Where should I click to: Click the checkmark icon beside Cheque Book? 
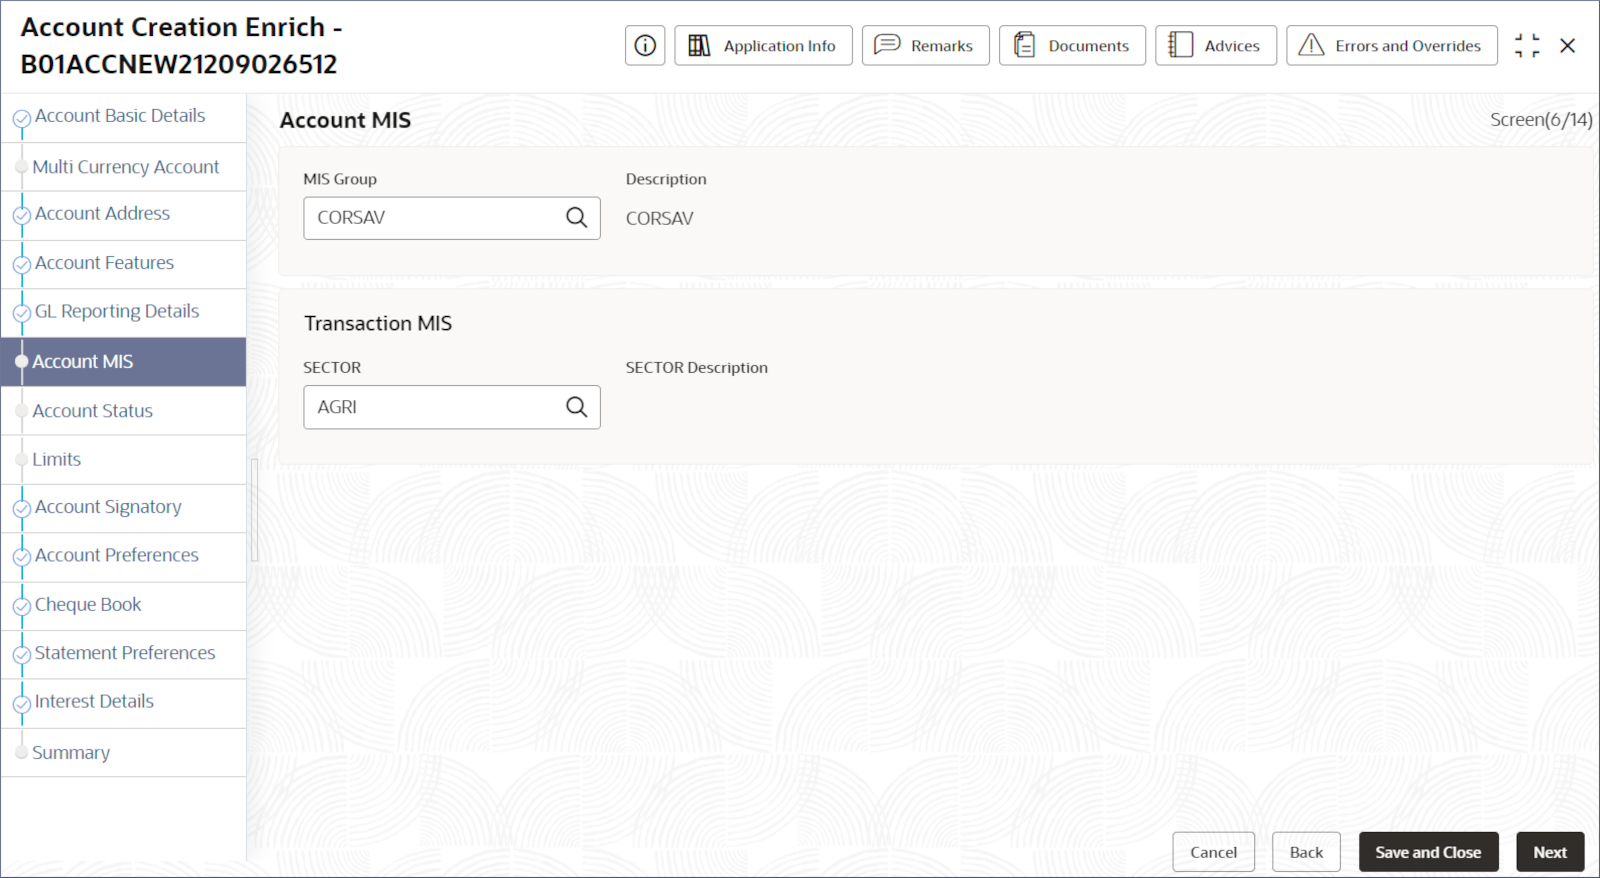coord(22,607)
